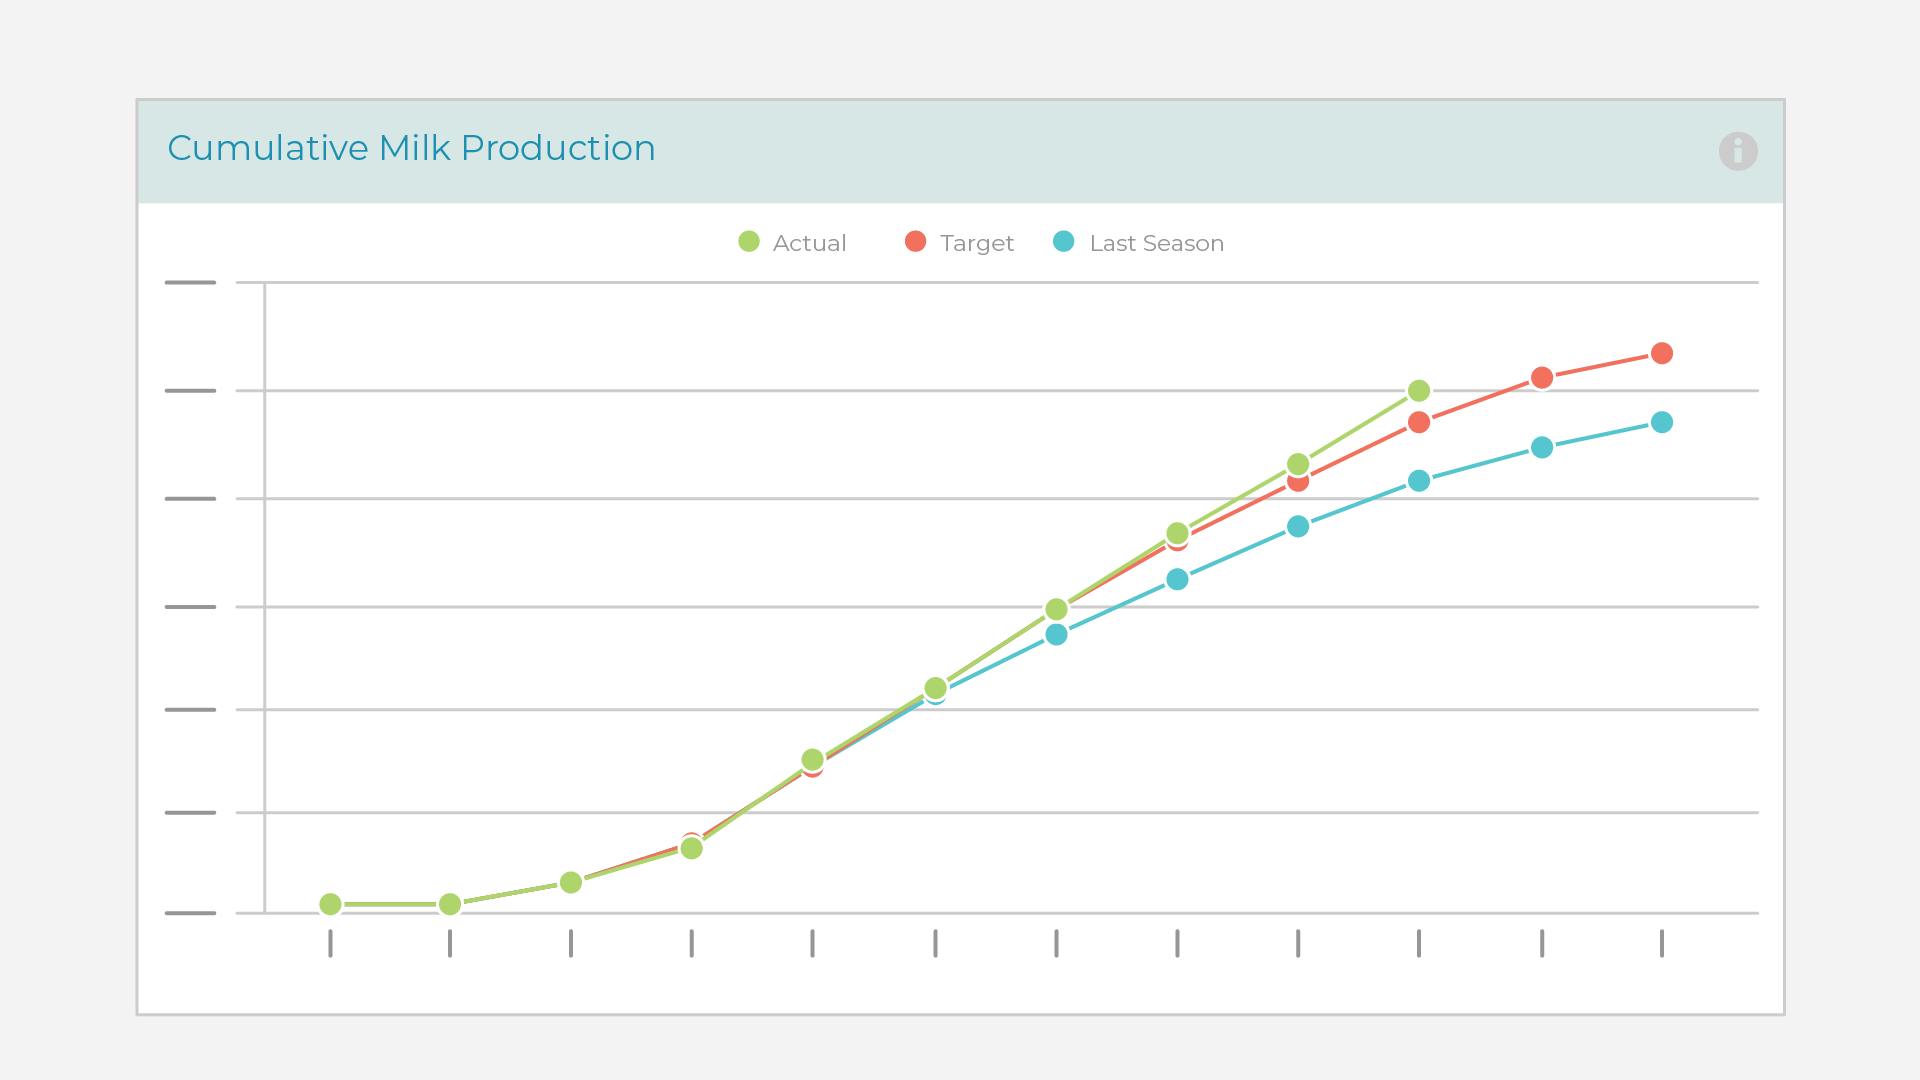The width and height of the screenshot is (1920, 1080).
Task: Click the topmost y-axis tick mark
Action: (190, 283)
